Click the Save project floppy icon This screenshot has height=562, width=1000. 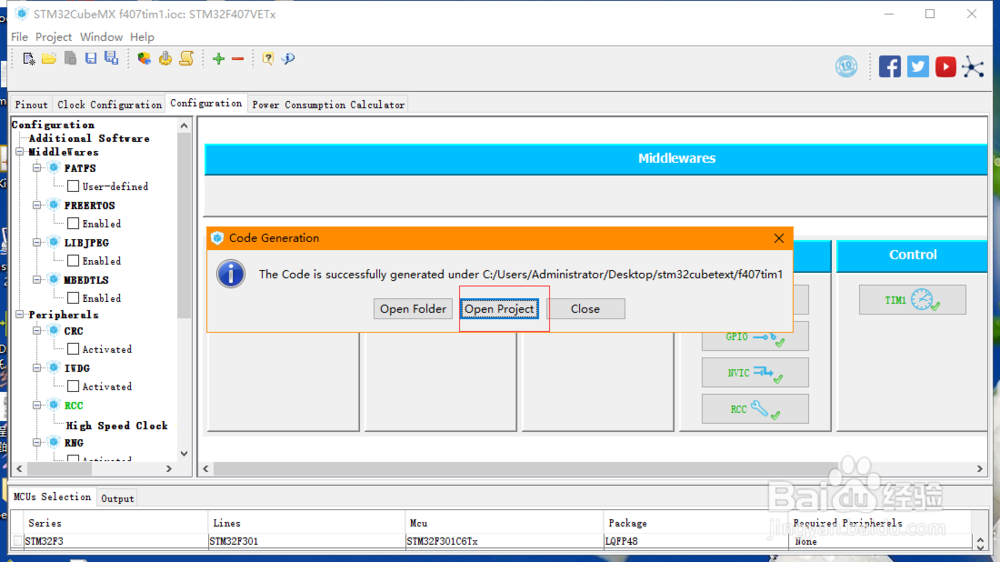[91, 59]
